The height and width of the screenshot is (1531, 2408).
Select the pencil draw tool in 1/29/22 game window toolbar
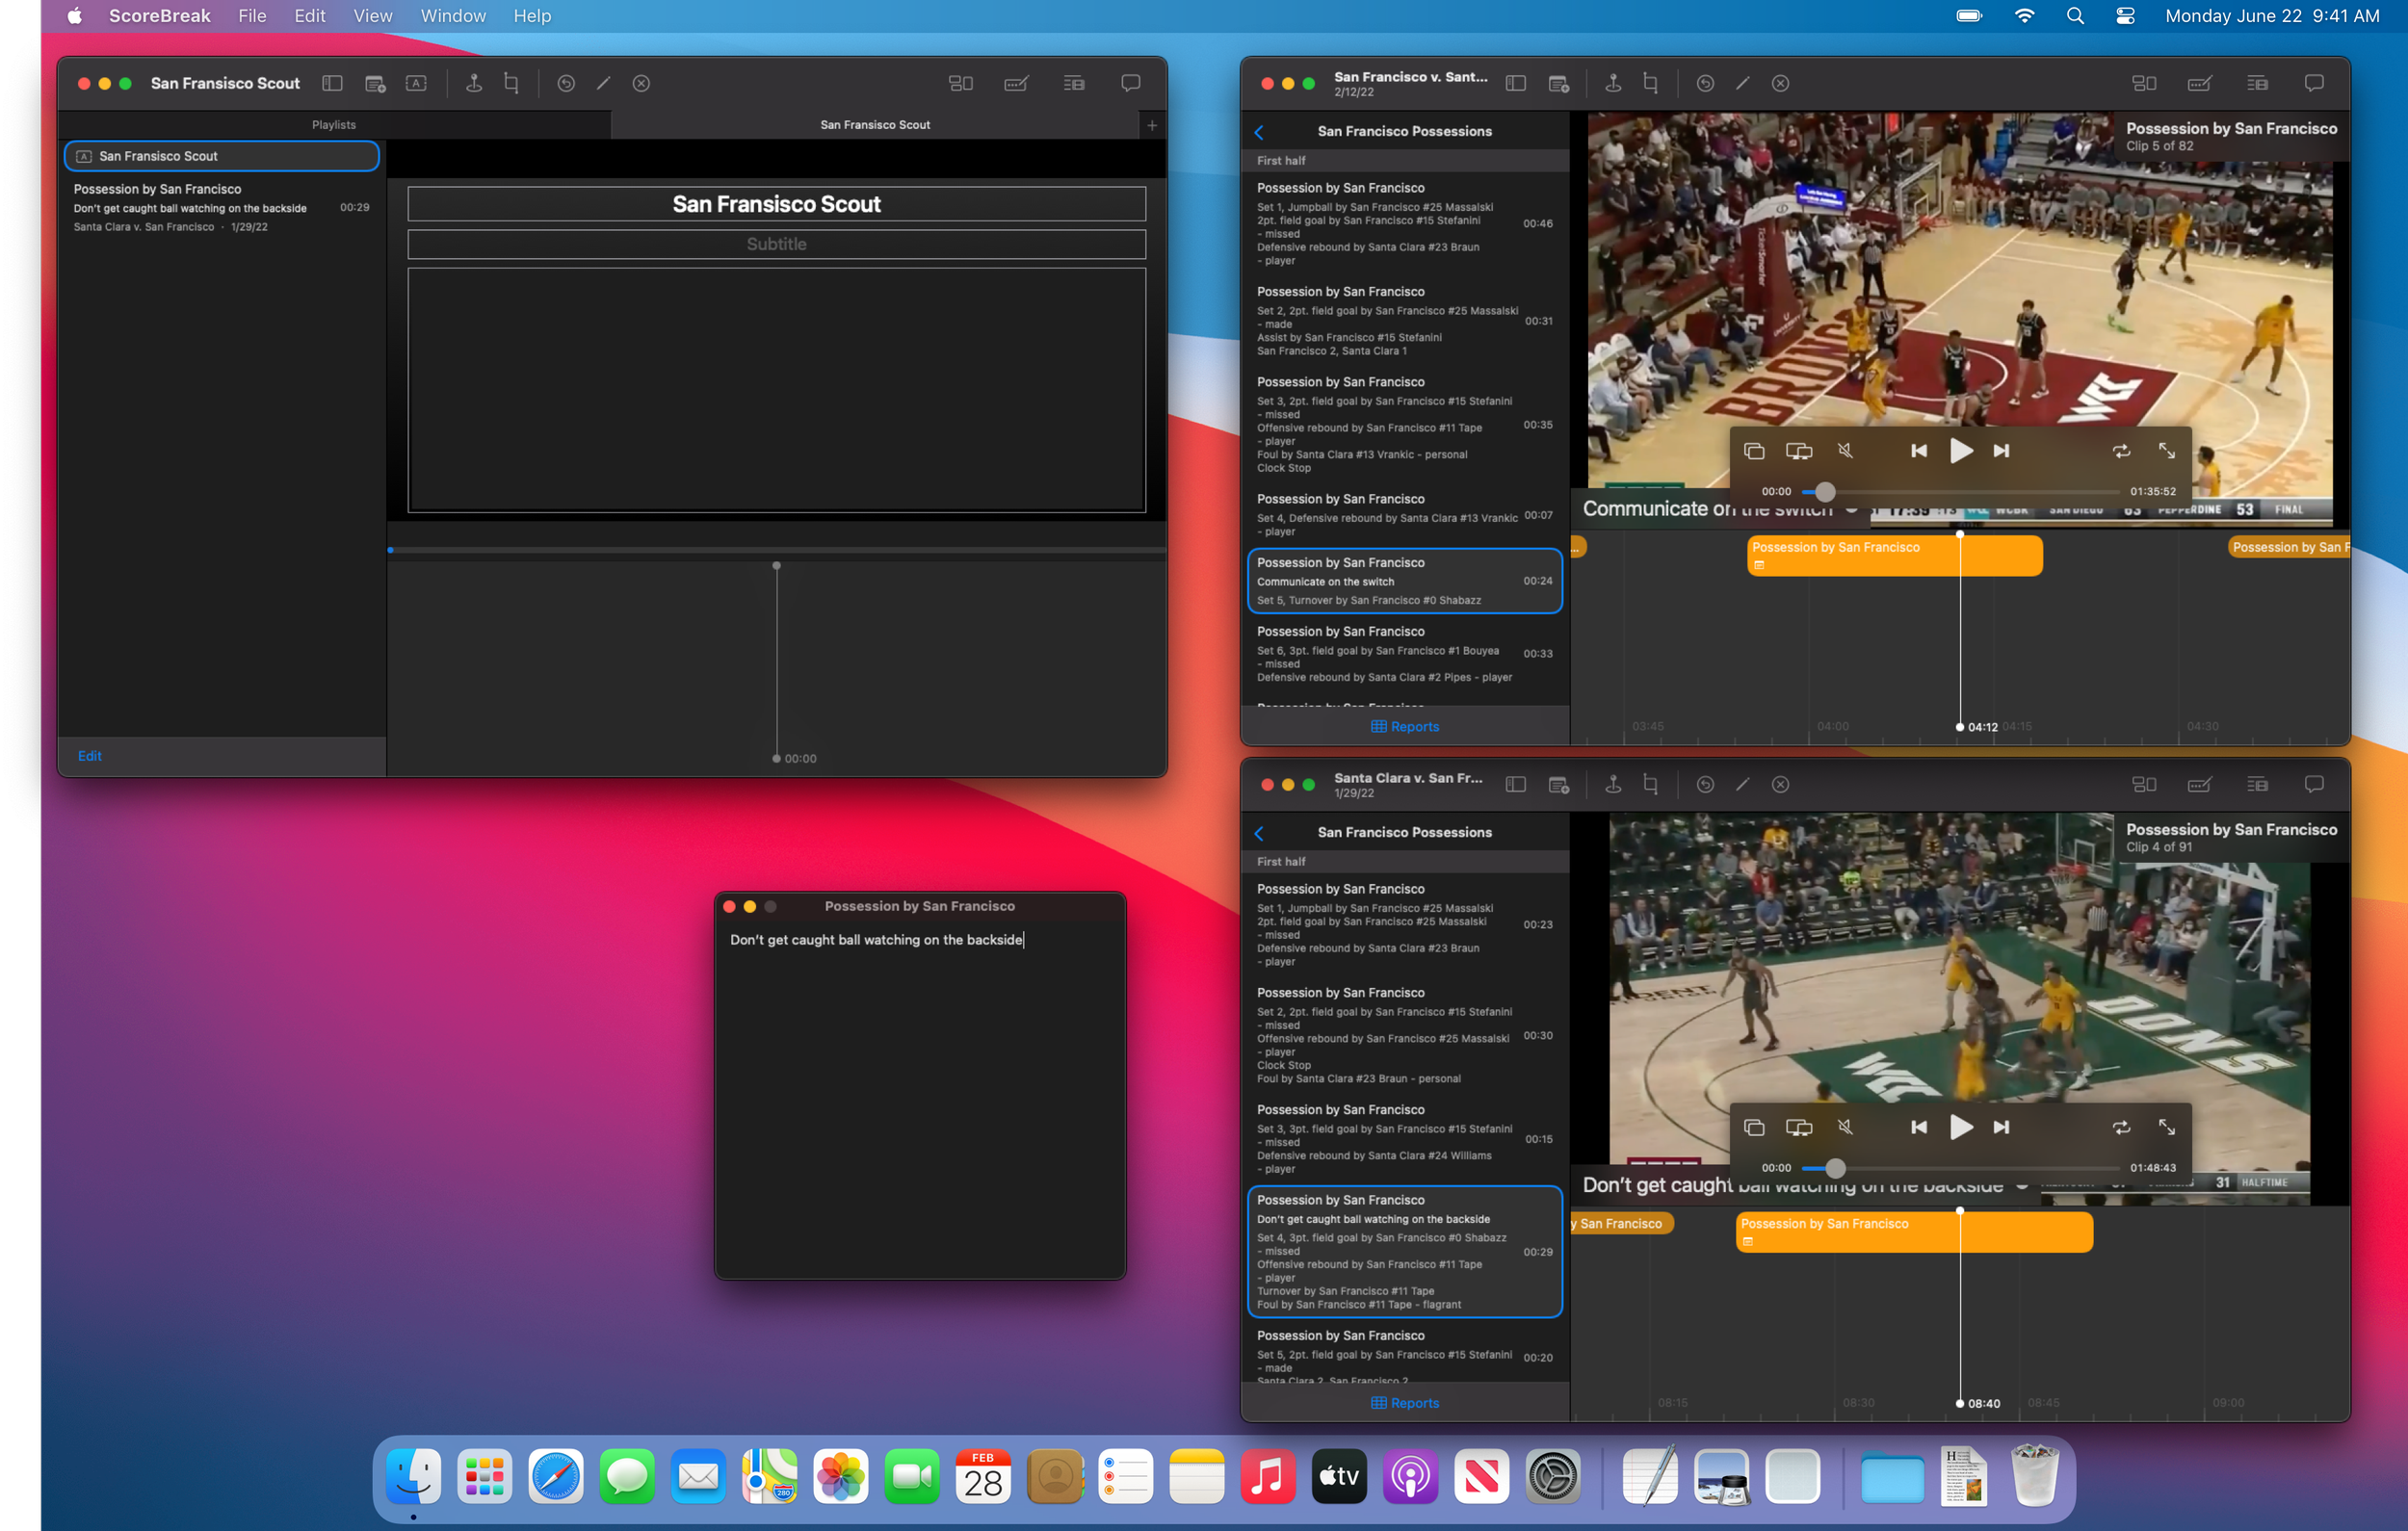point(1742,785)
